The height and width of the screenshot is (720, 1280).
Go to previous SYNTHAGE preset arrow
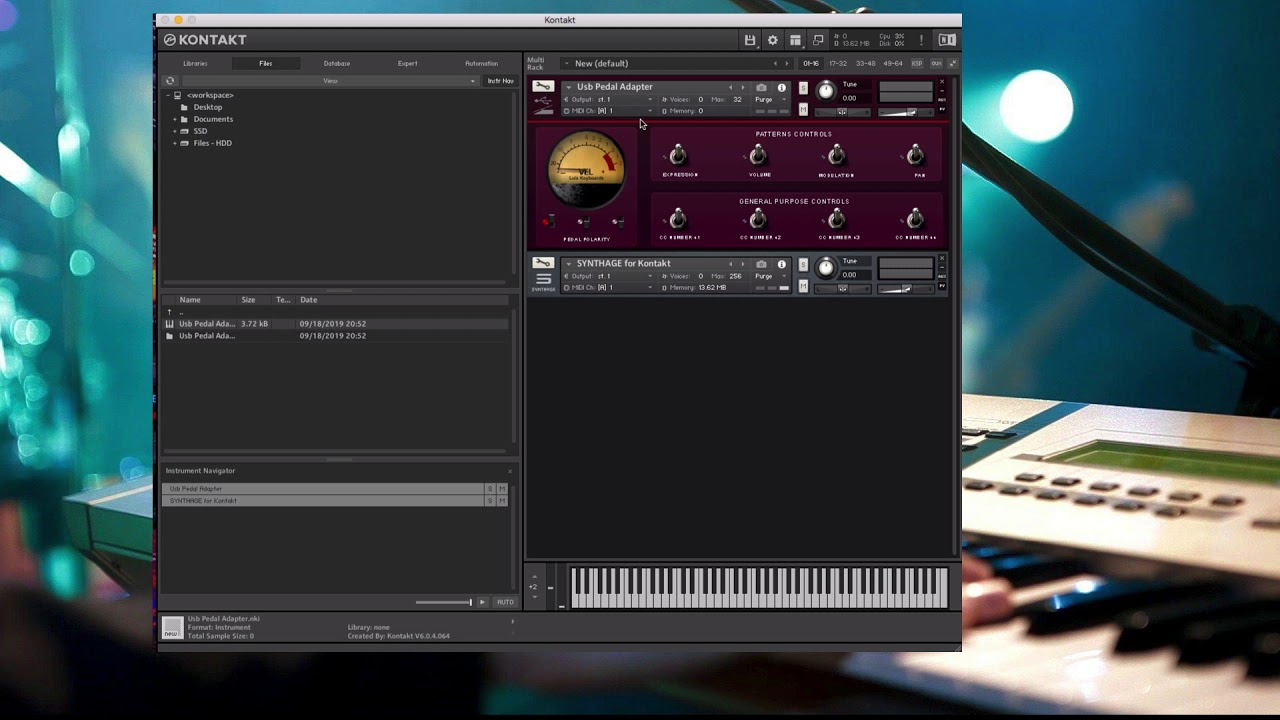(730, 264)
